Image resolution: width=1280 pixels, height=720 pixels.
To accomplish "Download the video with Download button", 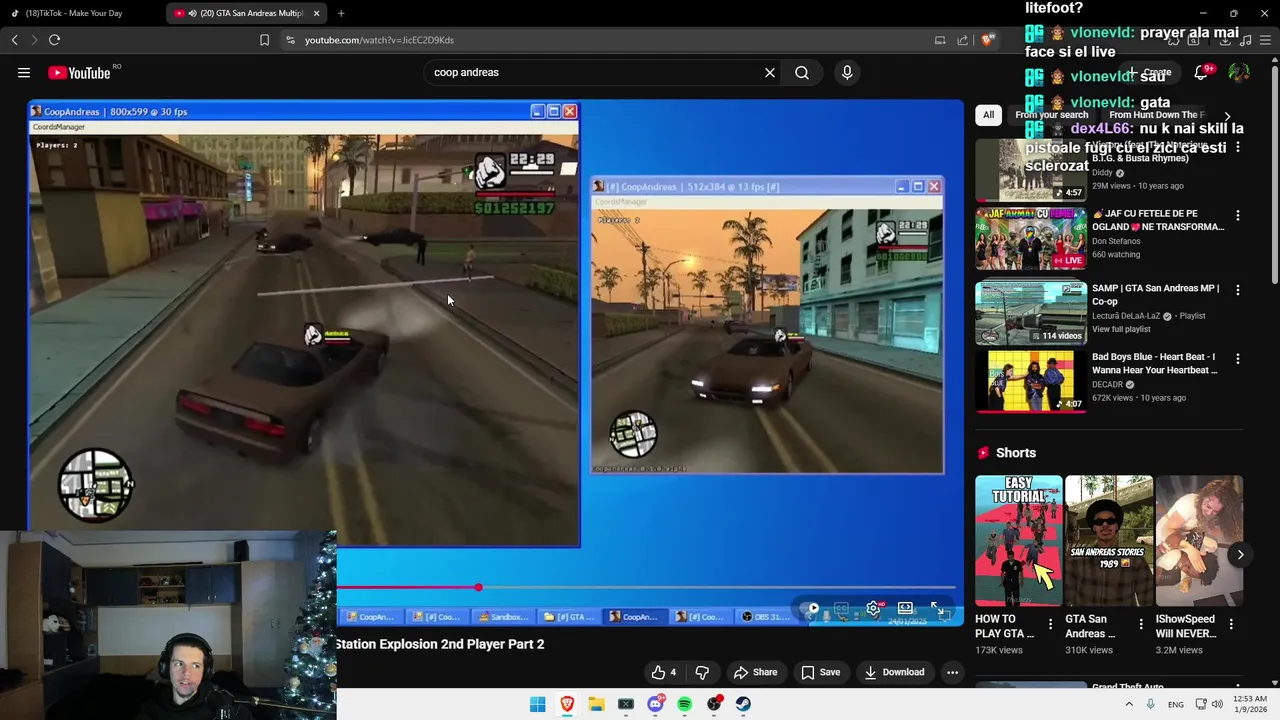I will click(x=894, y=672).
